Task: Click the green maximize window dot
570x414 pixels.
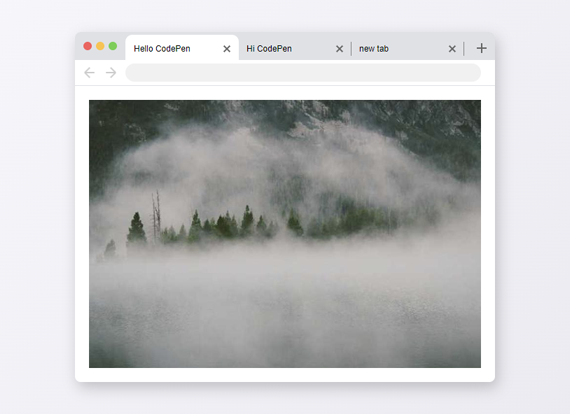Action: [x=113, y=46]
